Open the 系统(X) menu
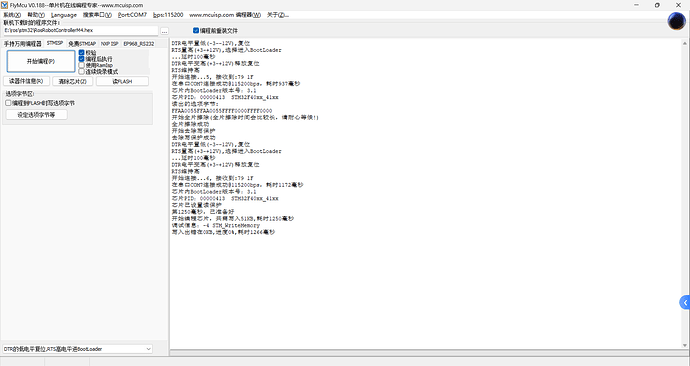The image size is (690, 366). tap(12, 15)
